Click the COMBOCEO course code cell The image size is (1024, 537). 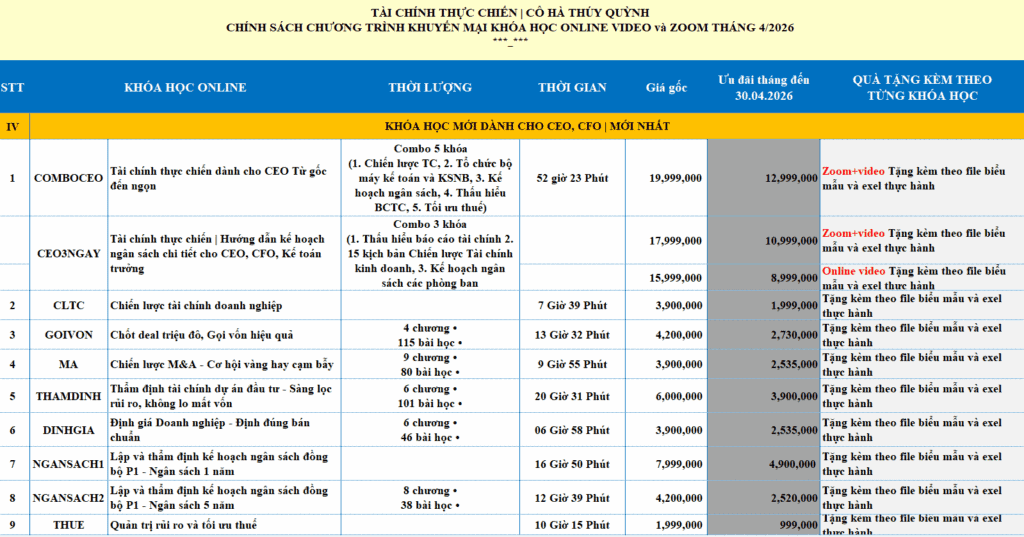point(68,178)
